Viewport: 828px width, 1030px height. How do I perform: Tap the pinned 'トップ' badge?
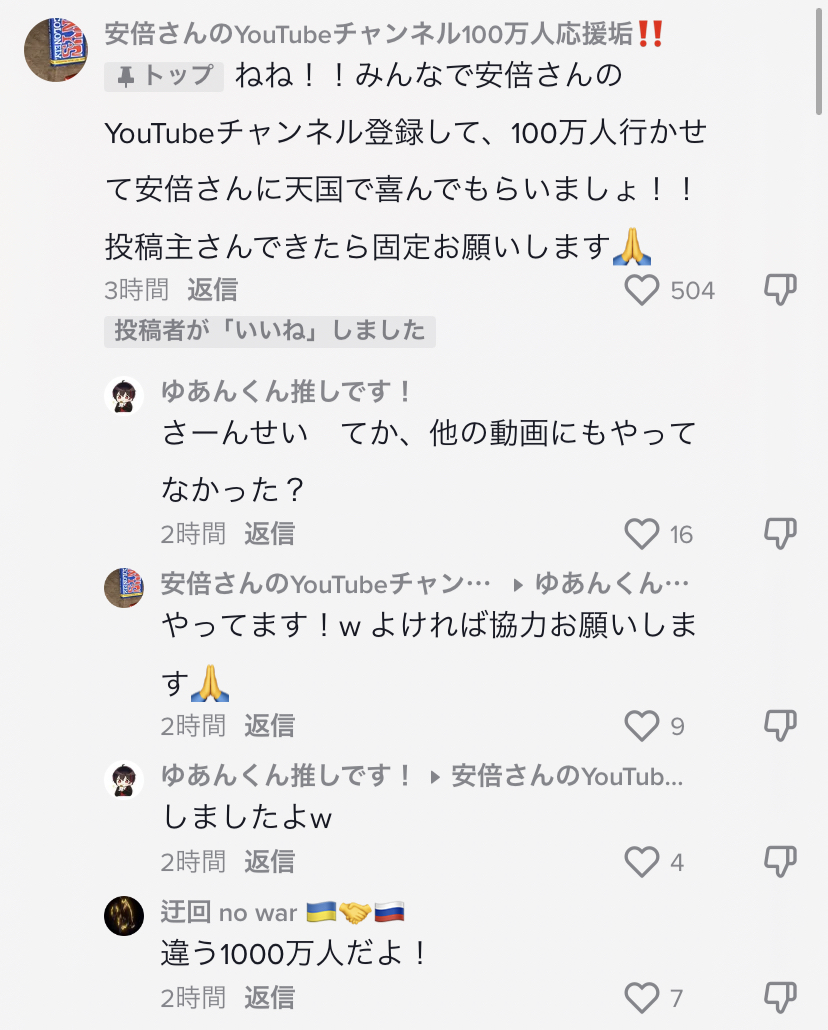point(164,76)
